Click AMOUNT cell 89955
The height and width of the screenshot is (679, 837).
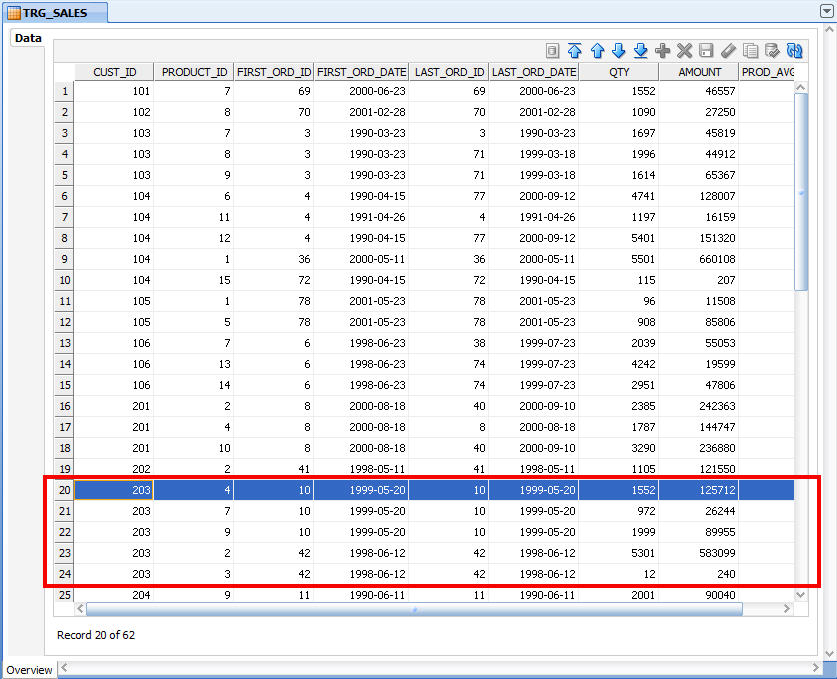tap(699, 532)
